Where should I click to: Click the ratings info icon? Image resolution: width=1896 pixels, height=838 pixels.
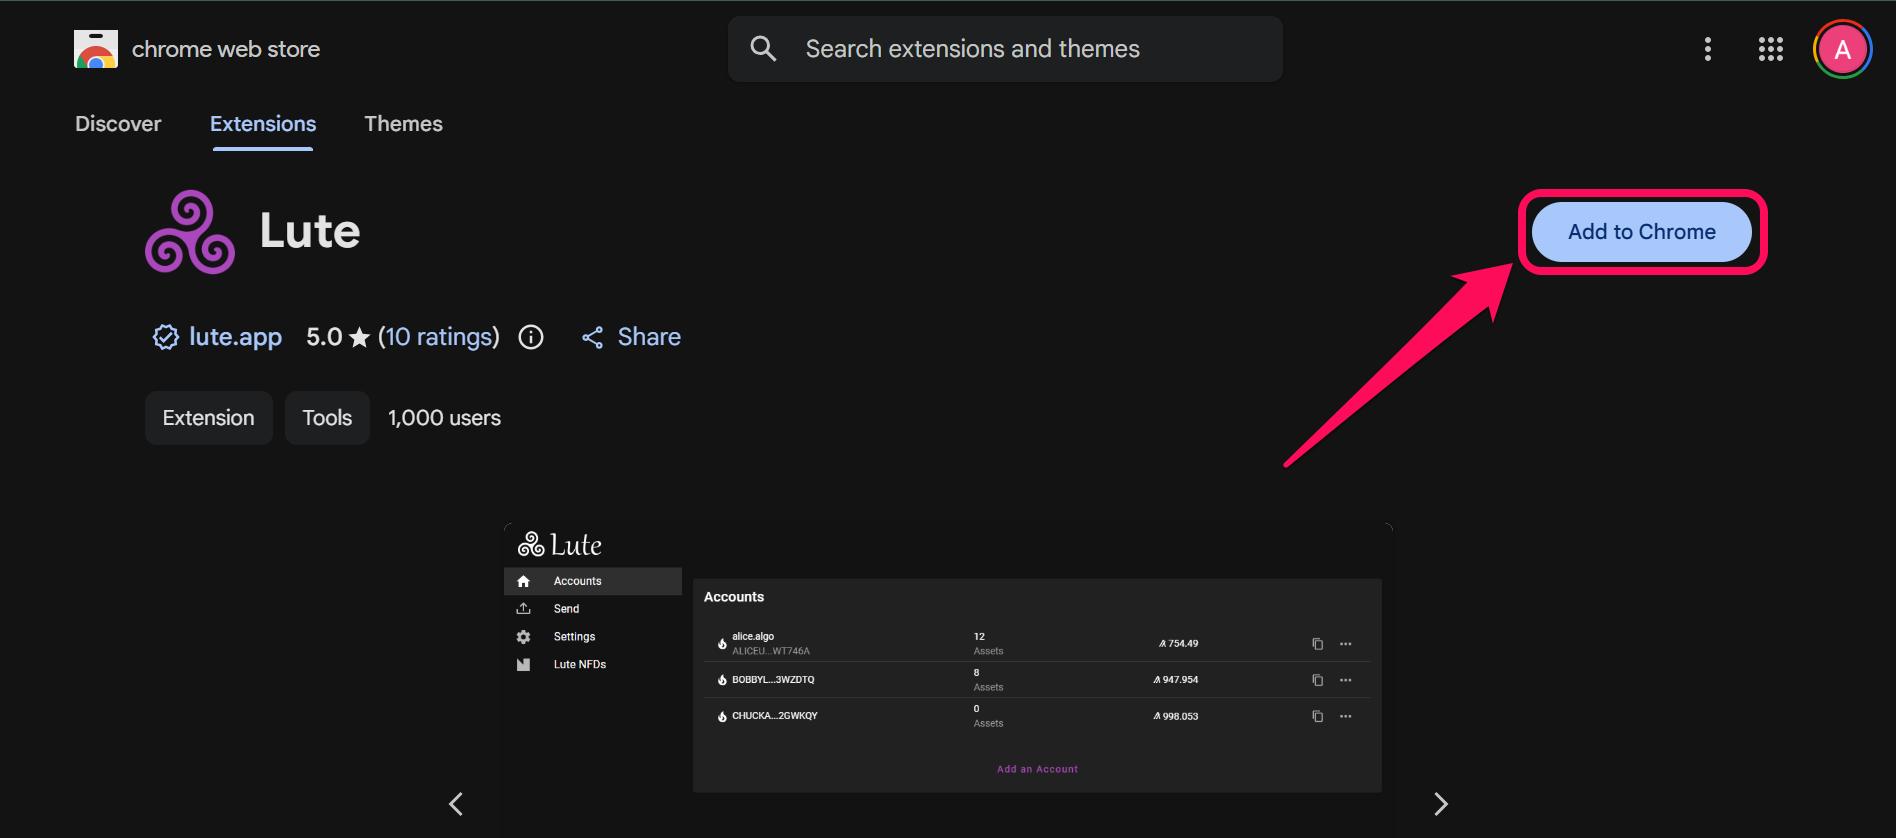531,337
